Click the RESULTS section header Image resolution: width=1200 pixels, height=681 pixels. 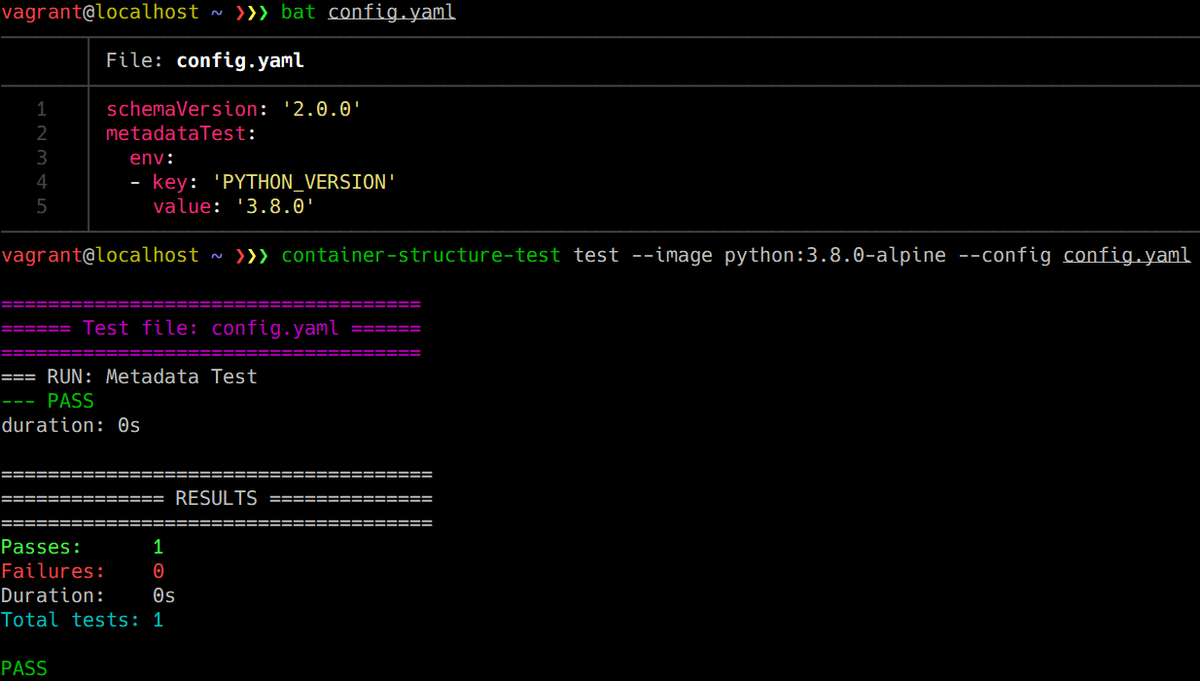[217, 498]
